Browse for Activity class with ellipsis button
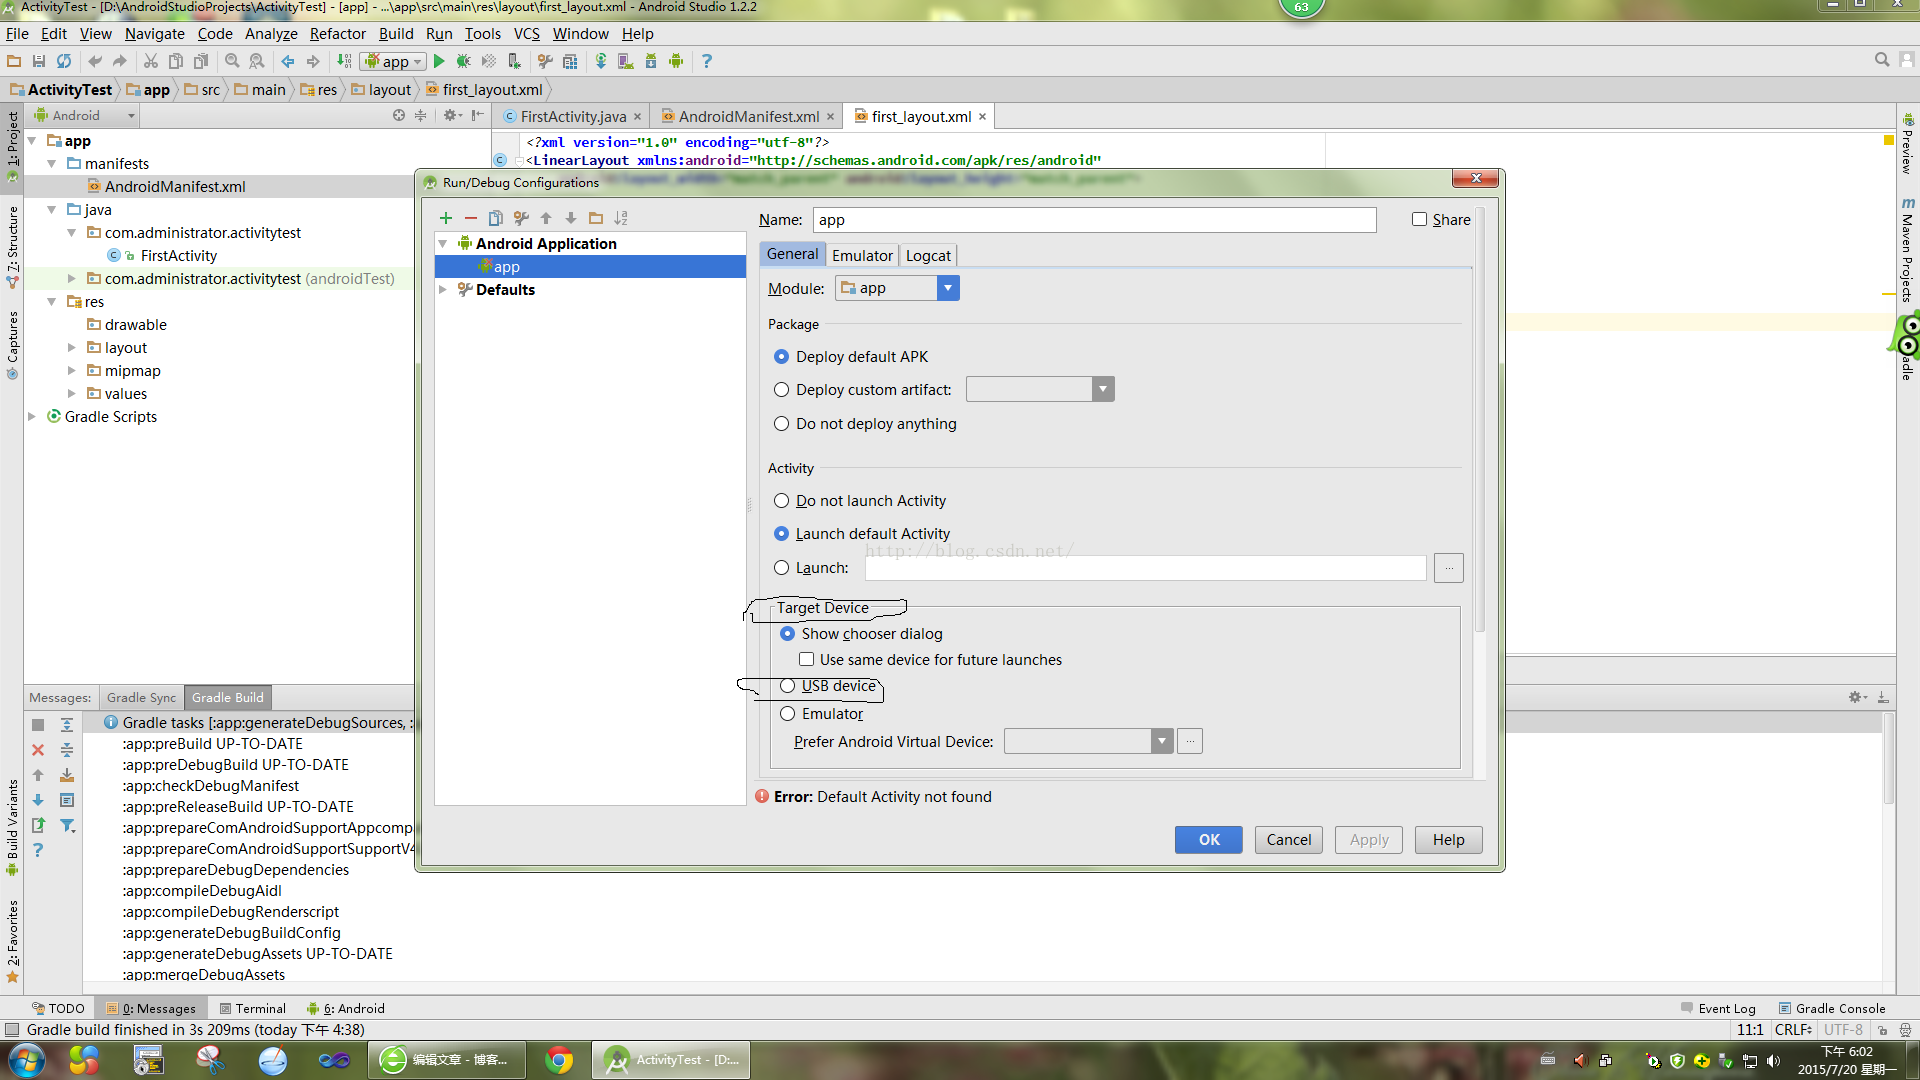This screenshot has height=1080, width=1920. [1448, 568]
